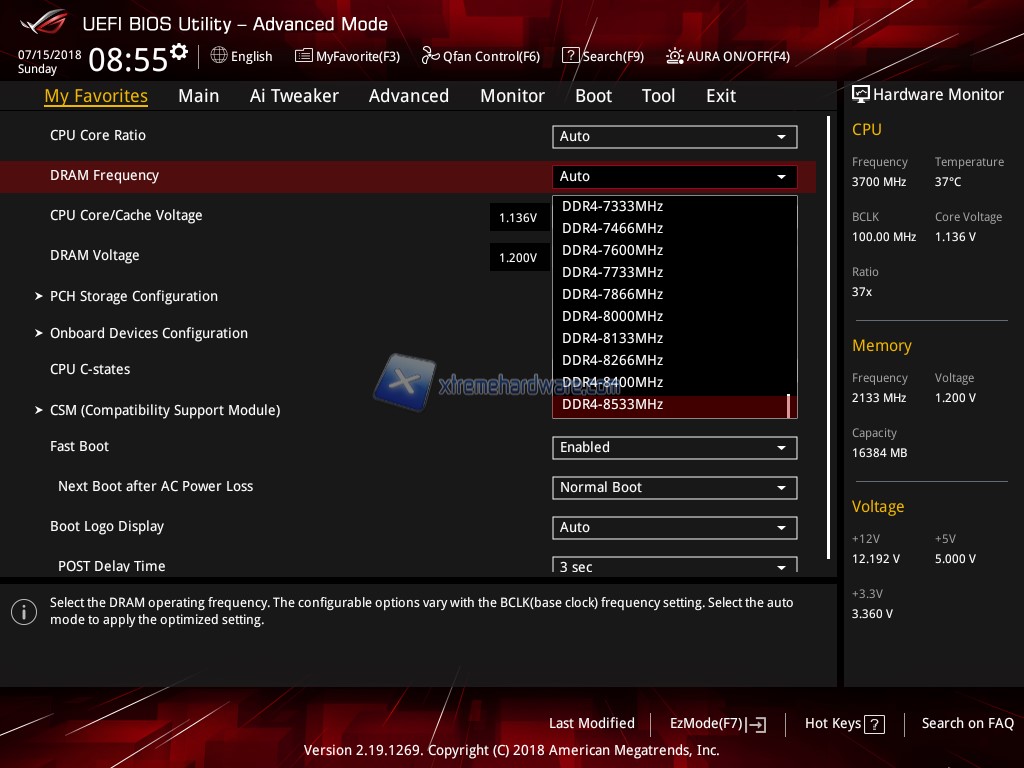Viewport: 1024px width, 768px height.
Task: Click the settings gear icon beside the clock
Action: click(x=179, y=52)
